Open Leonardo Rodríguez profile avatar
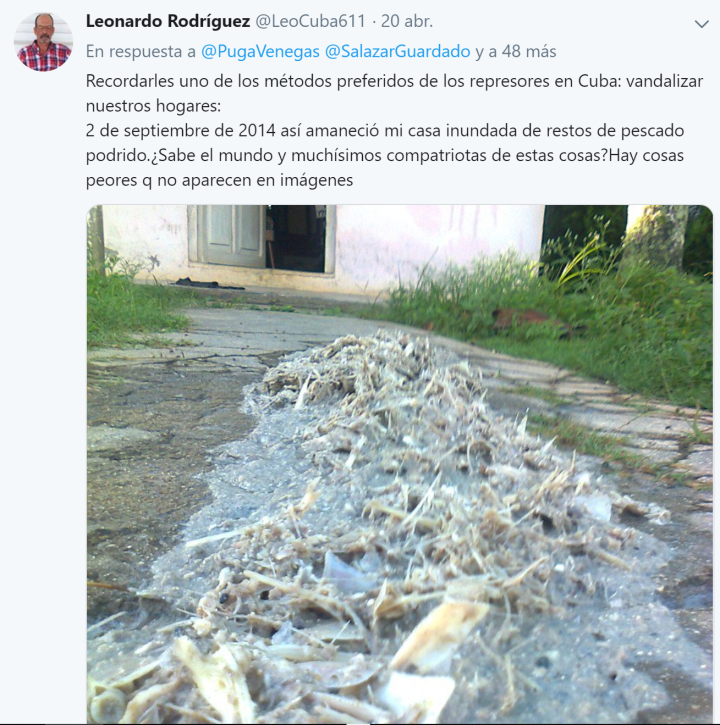 point(43,42)
